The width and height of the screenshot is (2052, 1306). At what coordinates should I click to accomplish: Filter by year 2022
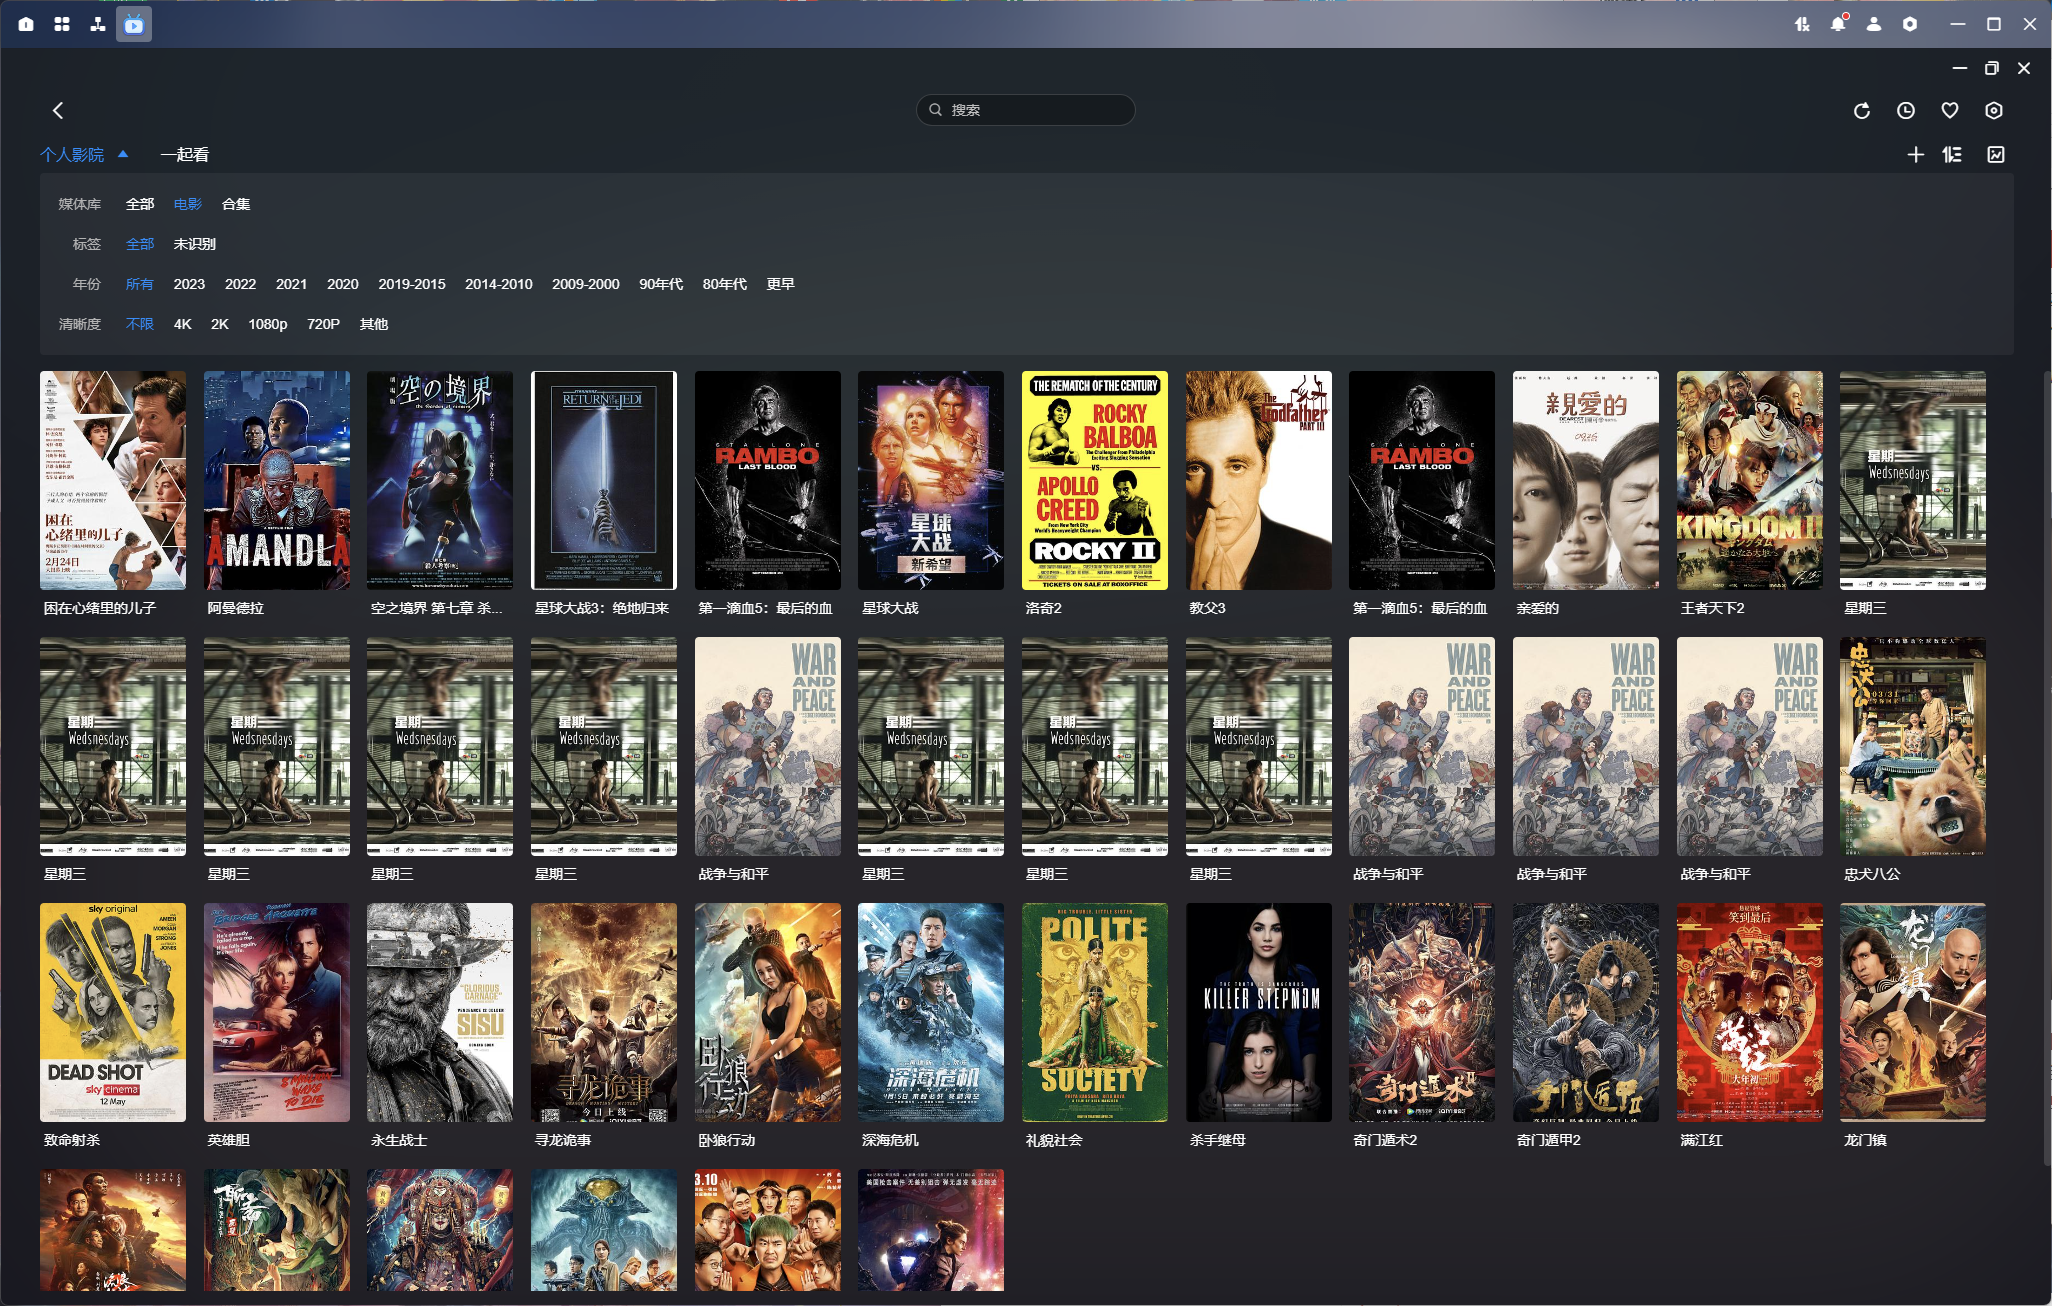[x=240, y=284]
